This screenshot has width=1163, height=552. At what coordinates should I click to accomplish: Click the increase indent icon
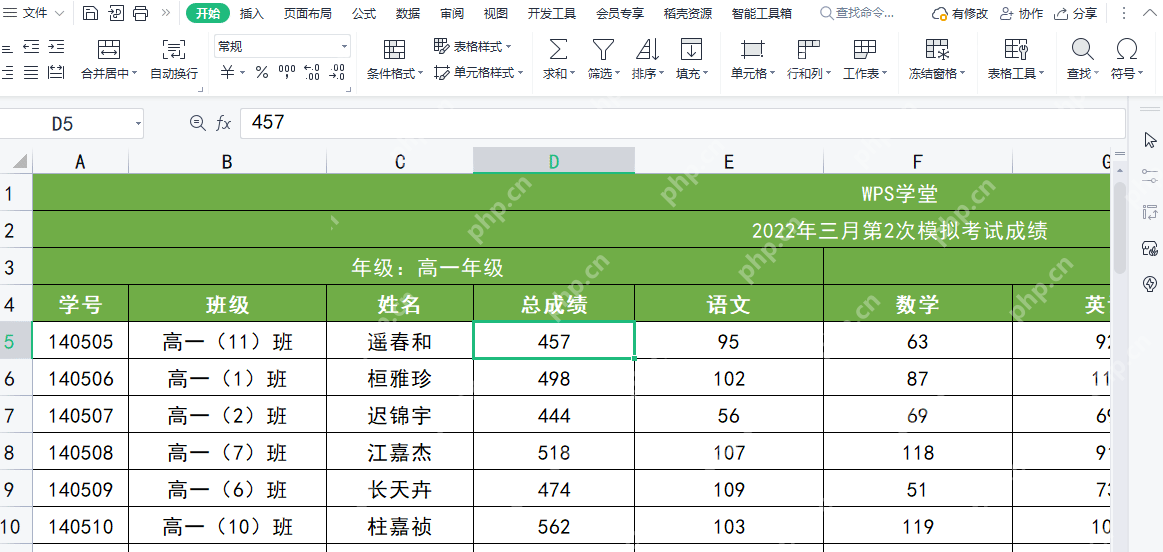(x=56, y=47)
